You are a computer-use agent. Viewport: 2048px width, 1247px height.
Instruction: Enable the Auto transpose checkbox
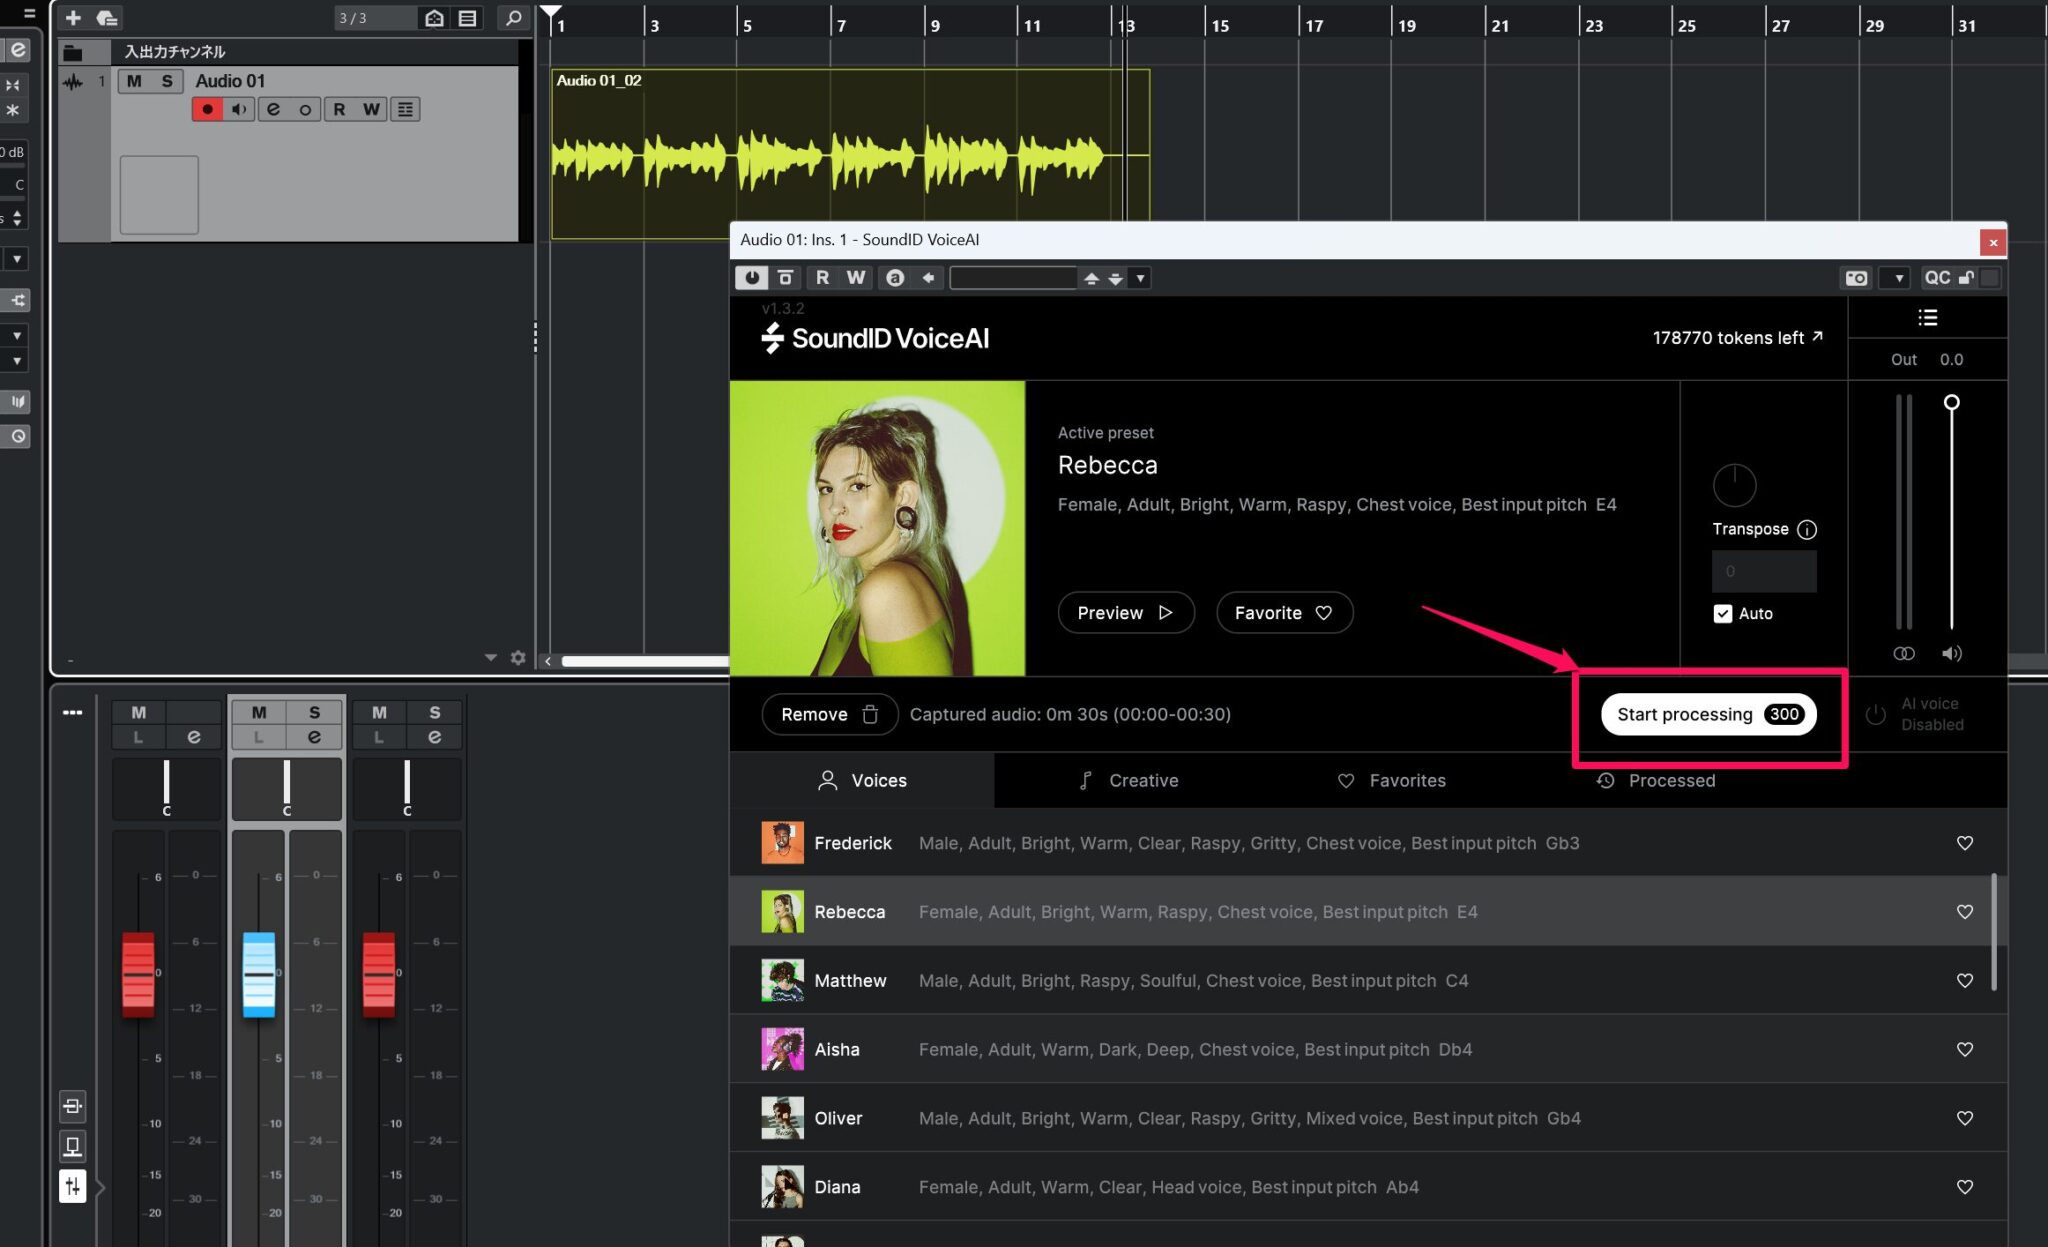pos(1722,613)
